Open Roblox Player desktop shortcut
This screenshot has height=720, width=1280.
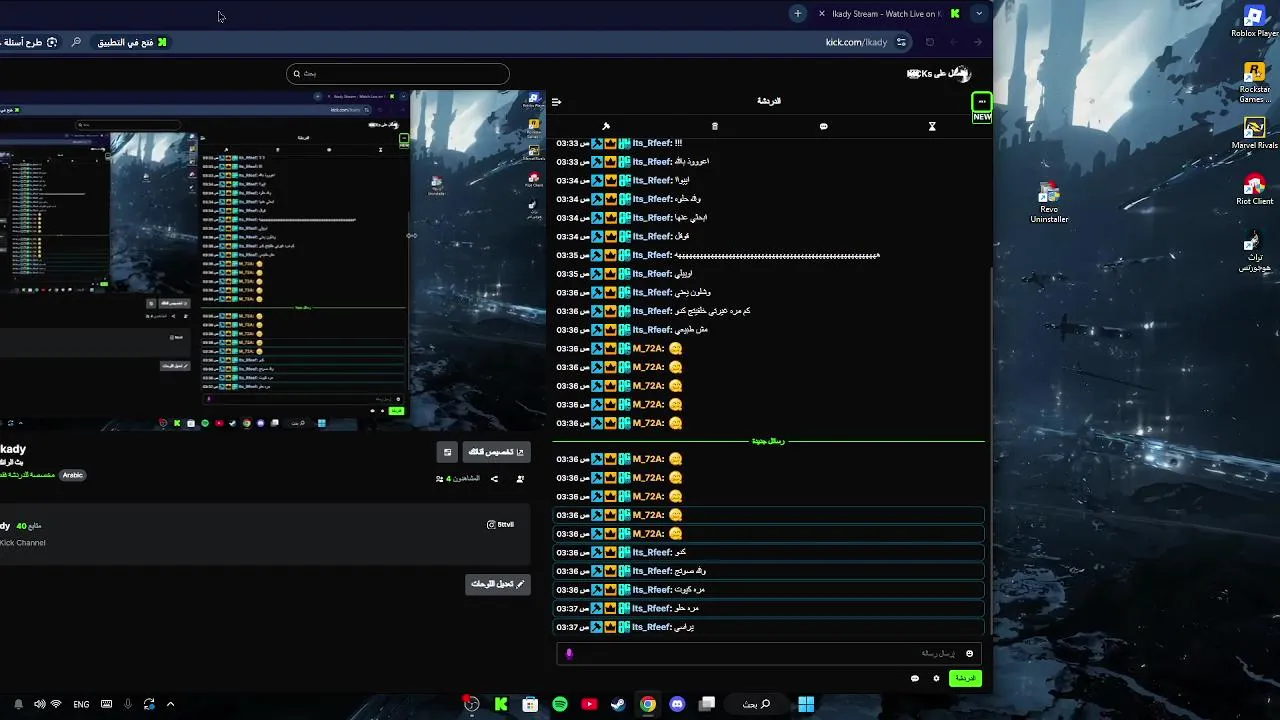pos(1254,22)
